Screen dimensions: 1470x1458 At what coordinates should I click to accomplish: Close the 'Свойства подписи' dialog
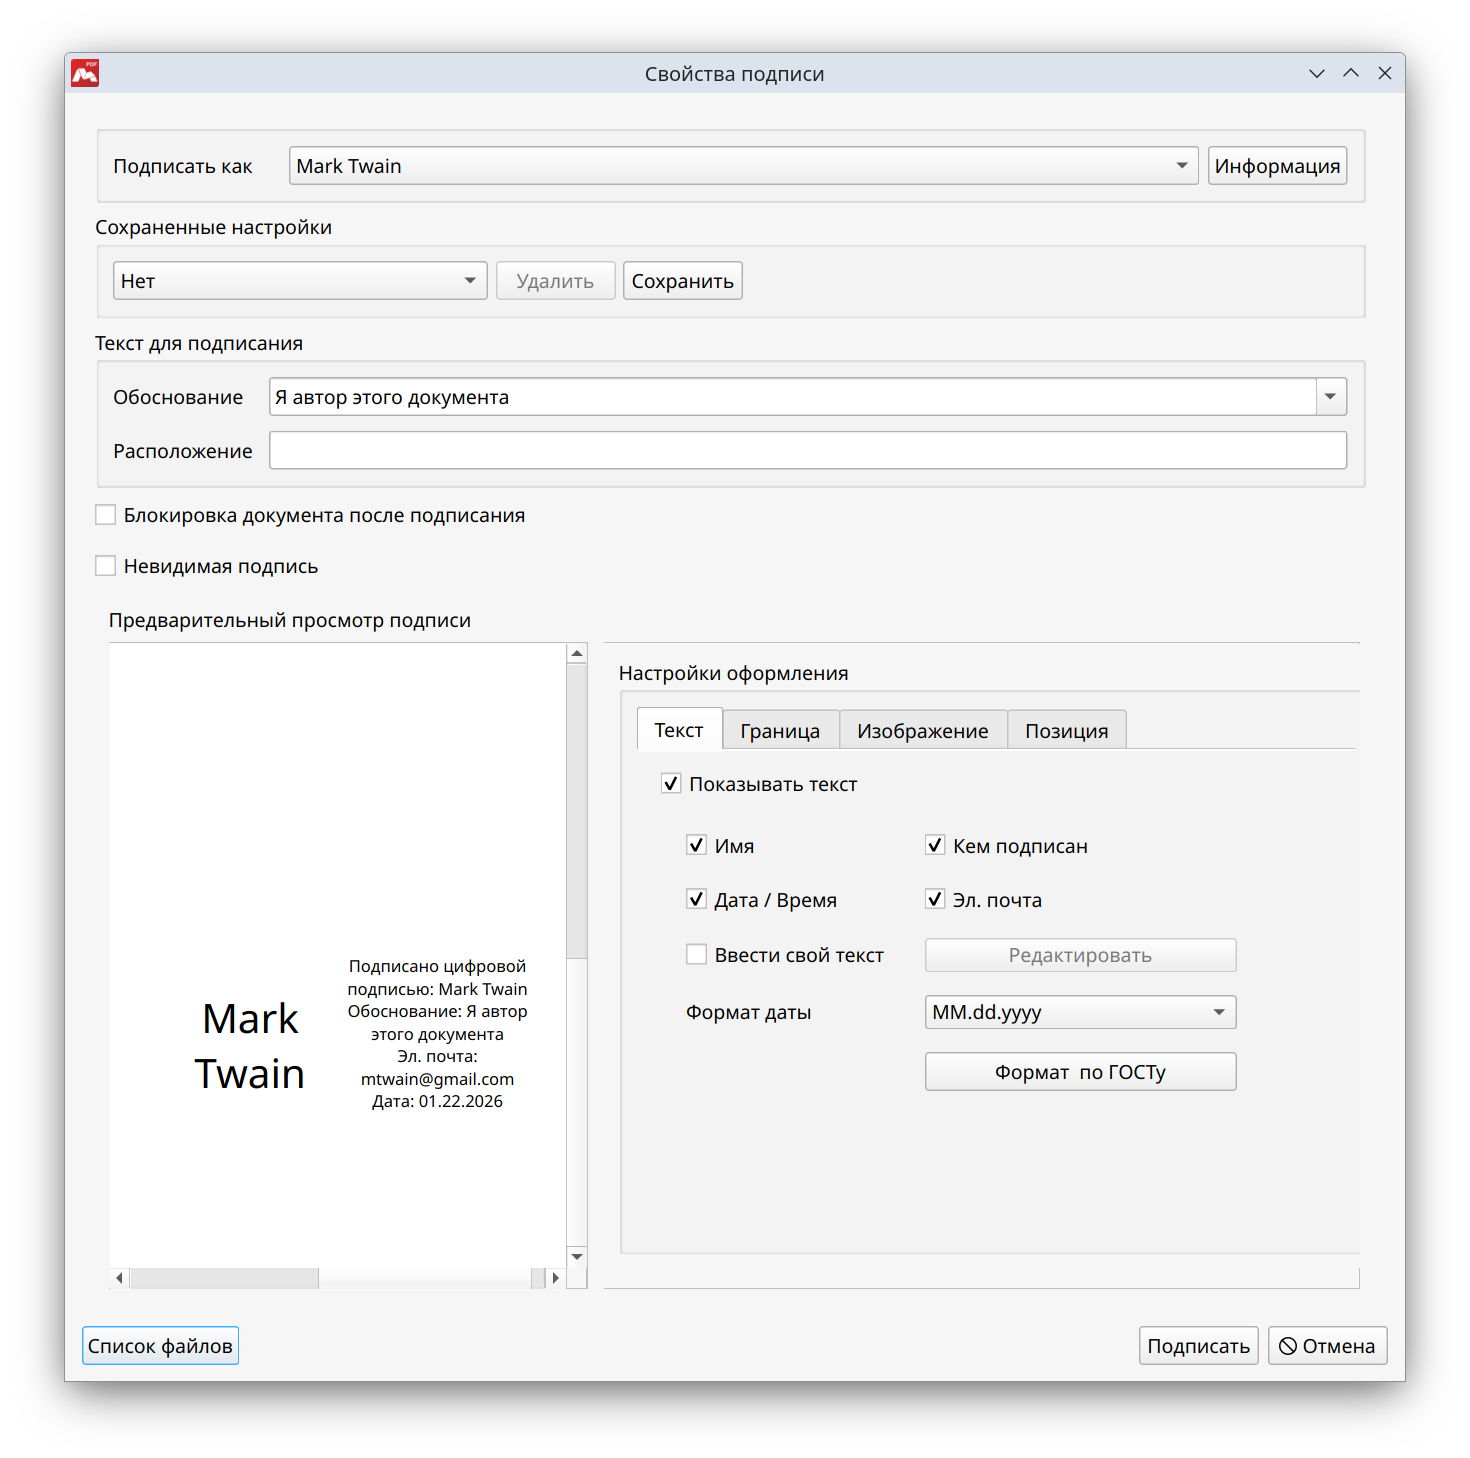click(1385, 73)
